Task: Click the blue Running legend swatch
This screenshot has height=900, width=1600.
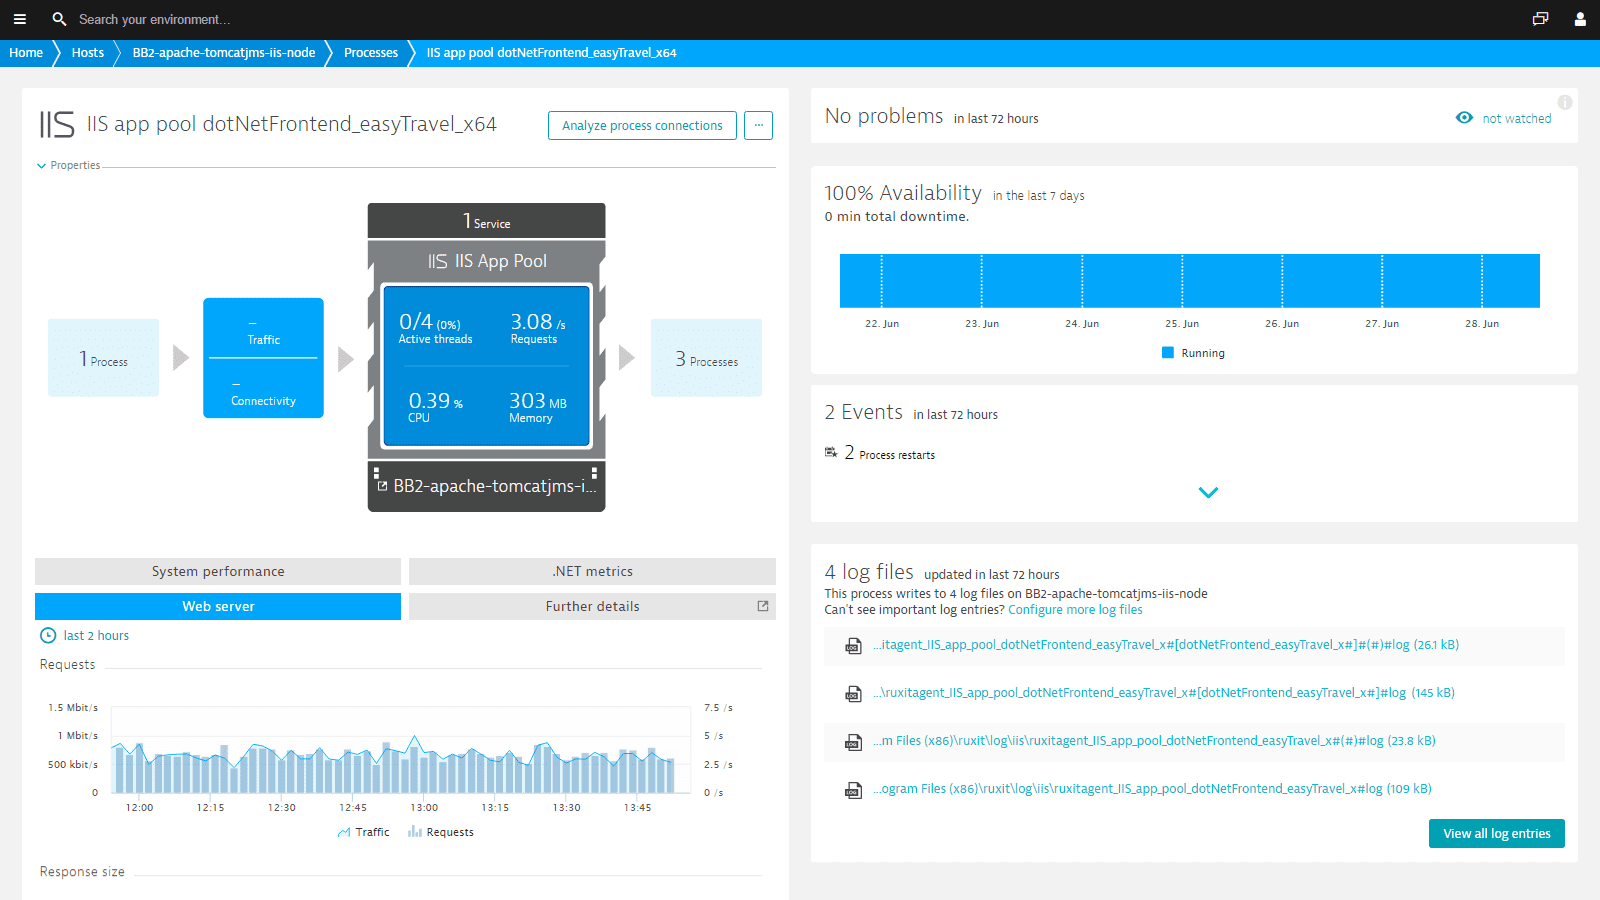Action: point(1168,353)
